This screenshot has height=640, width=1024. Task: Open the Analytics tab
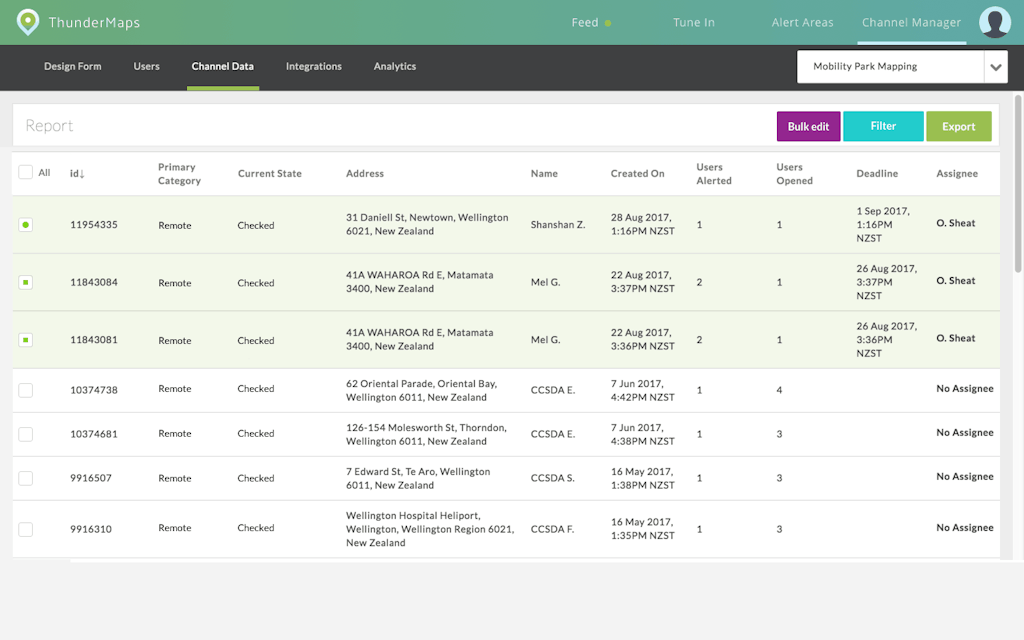pyautogui.click(x=394, y=67)
